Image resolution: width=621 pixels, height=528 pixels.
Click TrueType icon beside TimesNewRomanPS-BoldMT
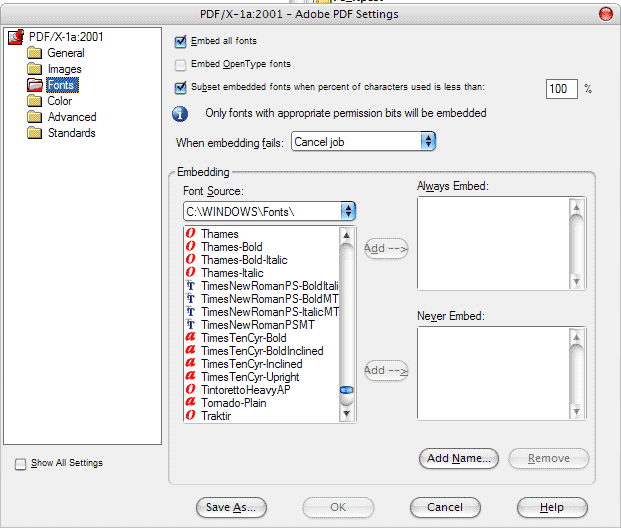190,298
